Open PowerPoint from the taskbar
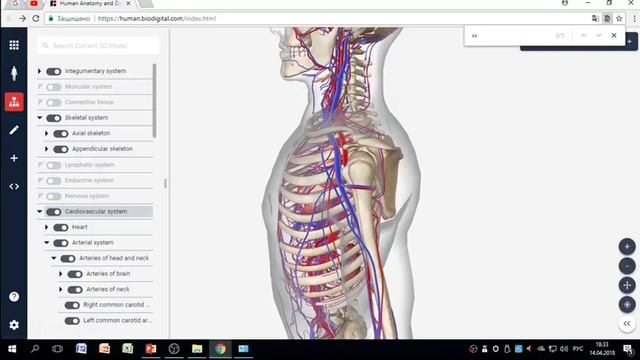640x360 pixels. click(x=151, y=349)
